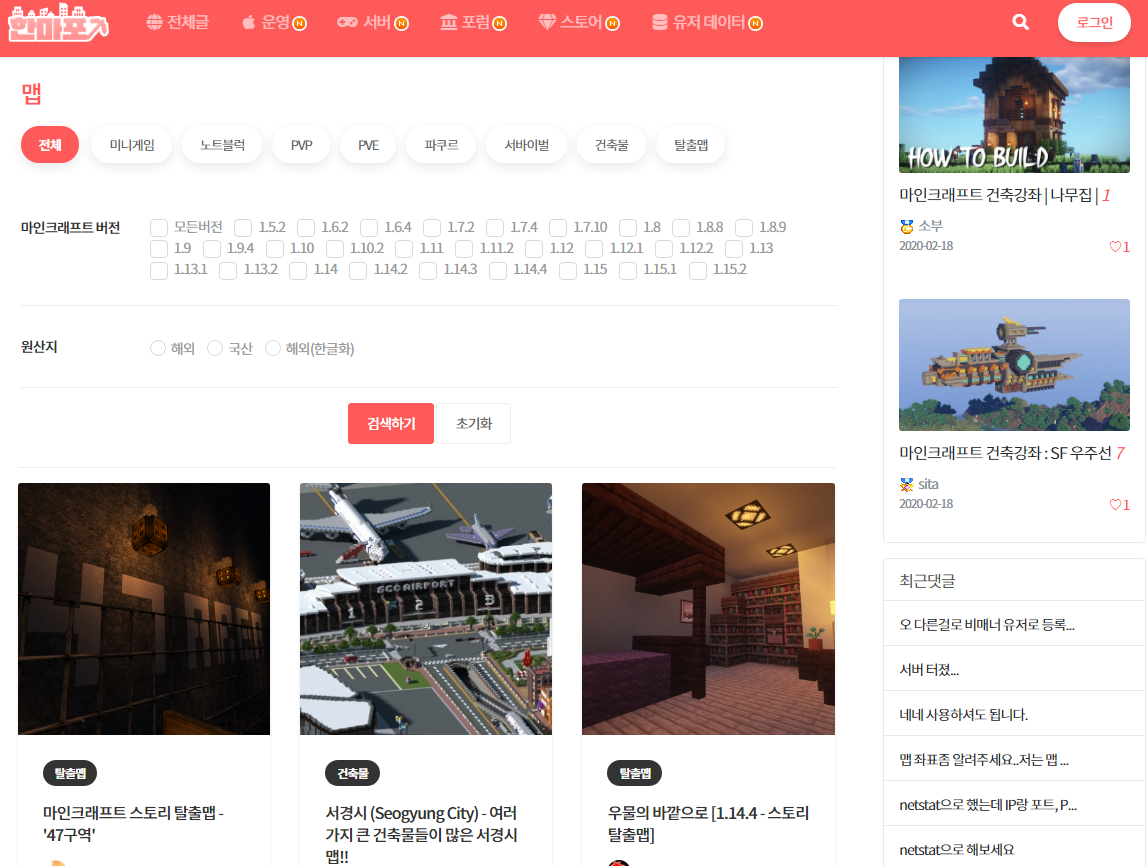This screenshot has width=1148, height=866.
Task: Click the building icon beside 포럼
Action: coord(449,23)
